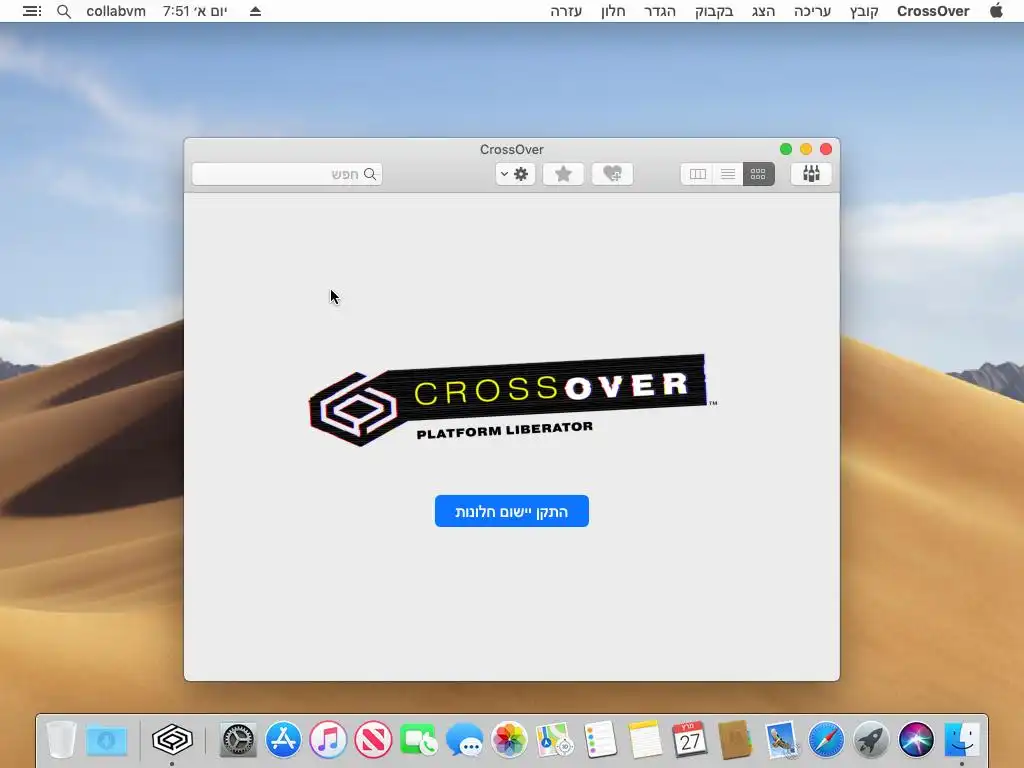The image size is (1024, 768).
Task: Open the gear actions dropdown
Action: 515,174
